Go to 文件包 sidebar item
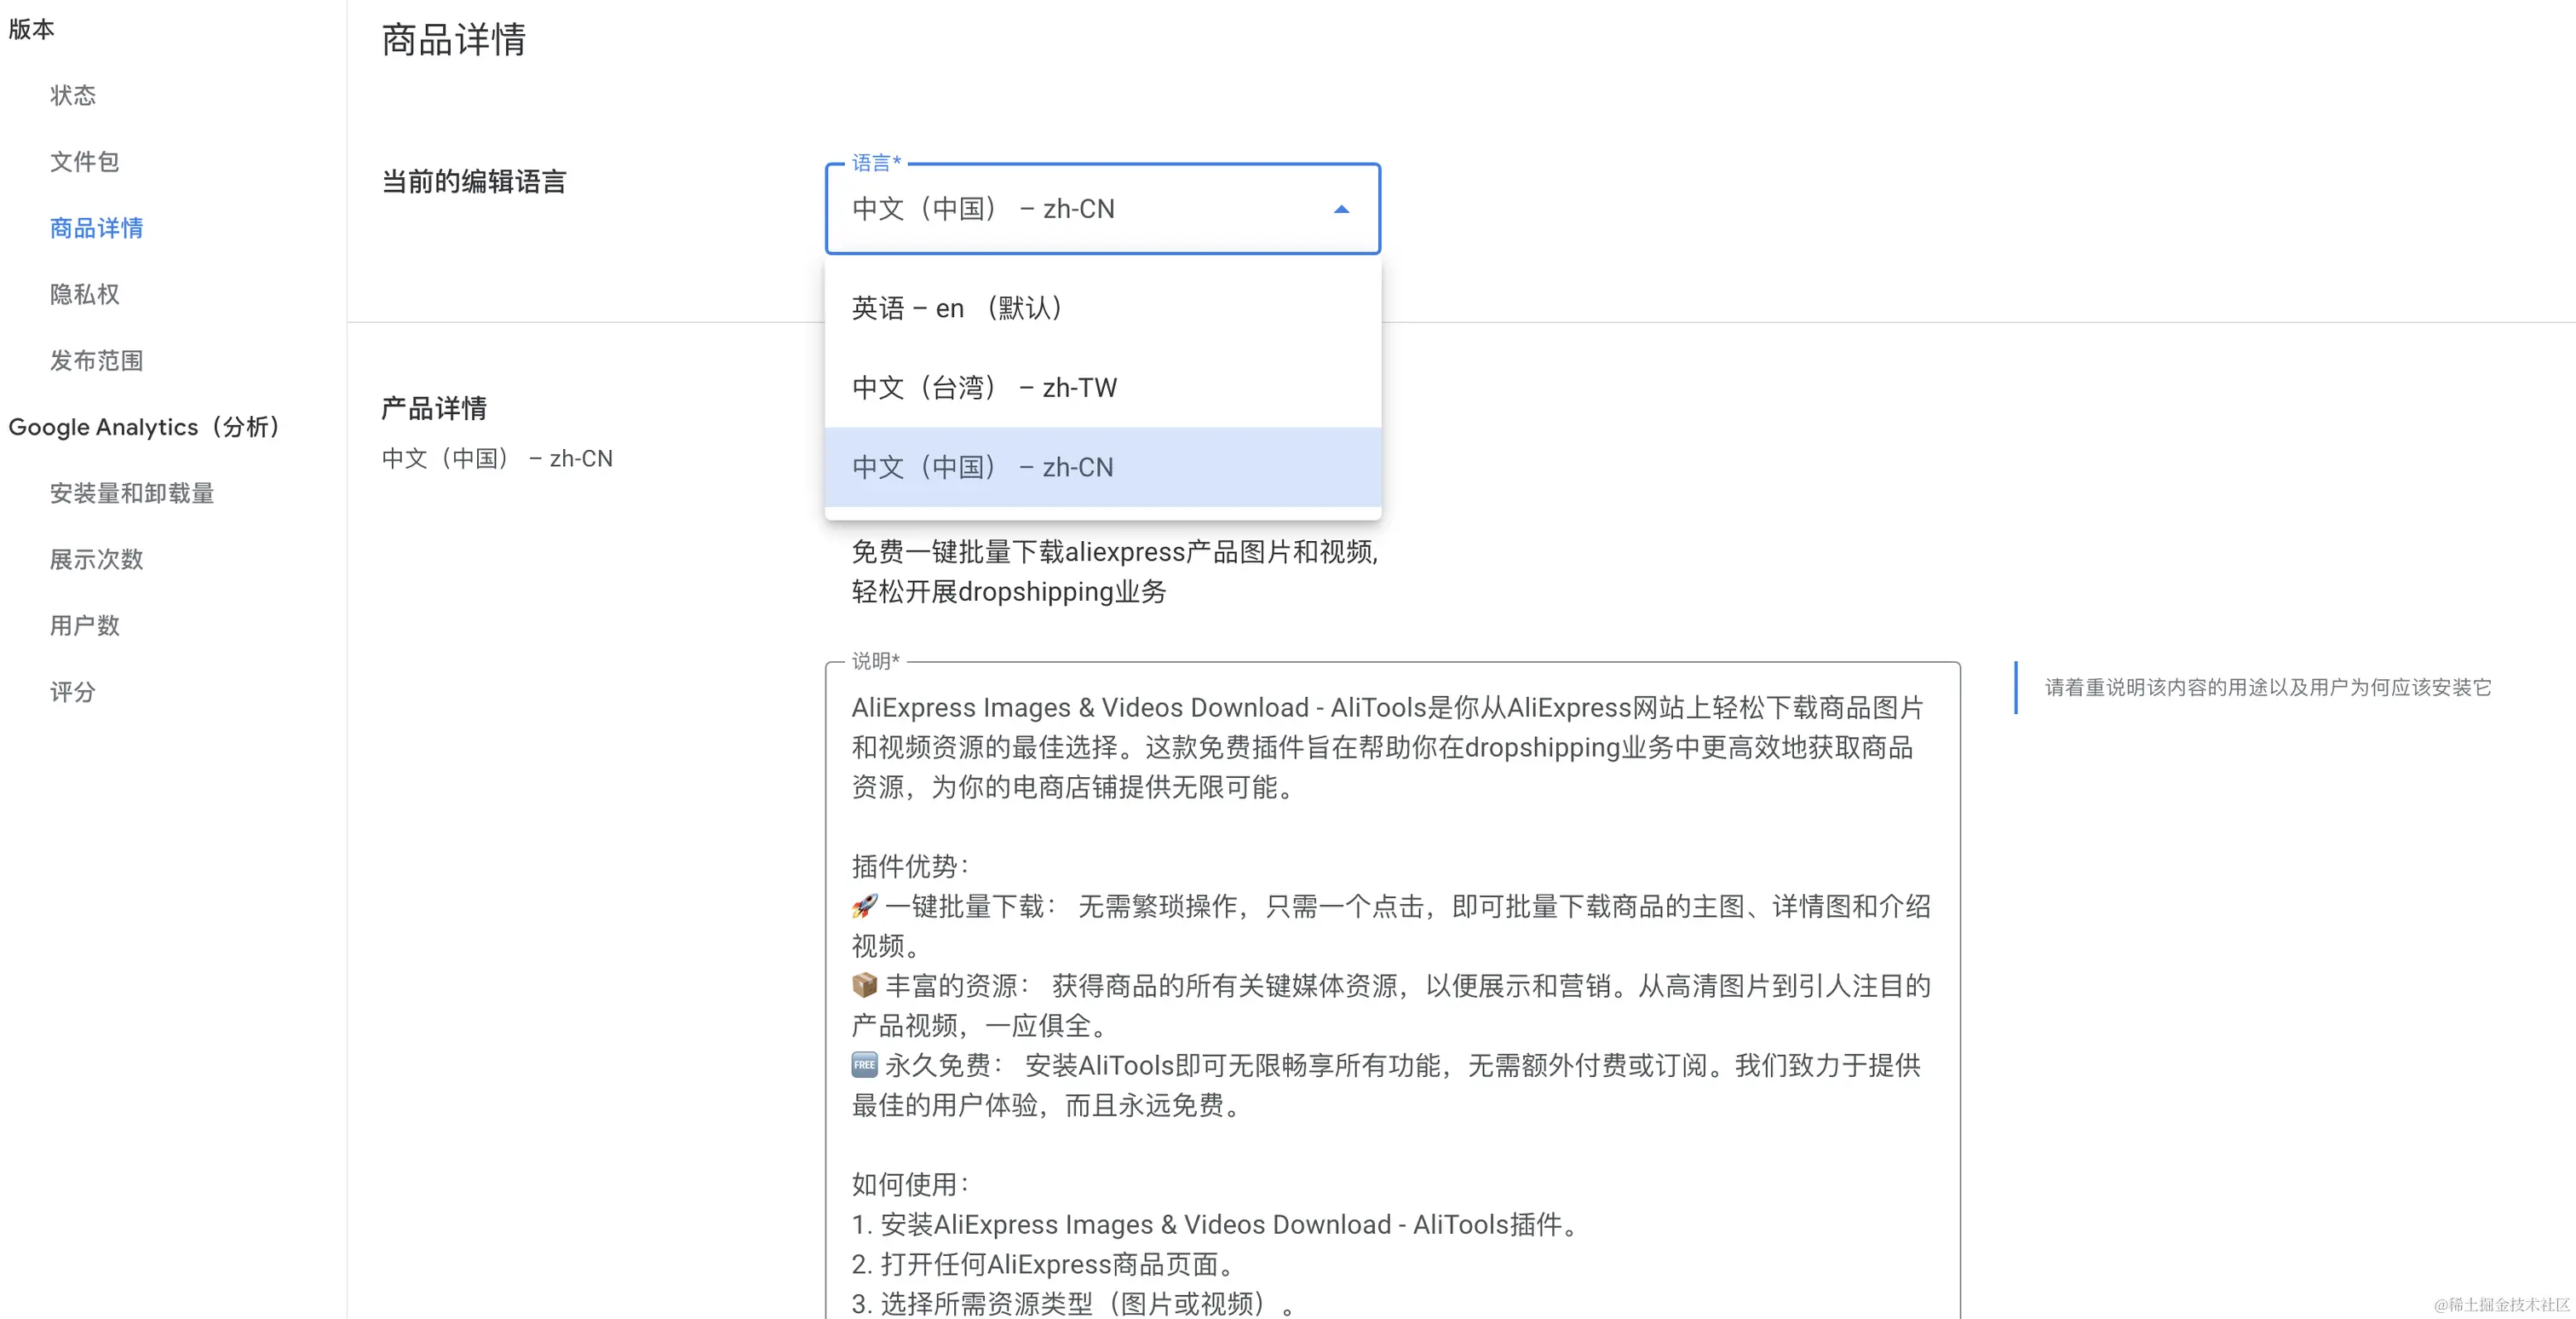This screenshot has width=2576, height=1319. pos(85,161)
